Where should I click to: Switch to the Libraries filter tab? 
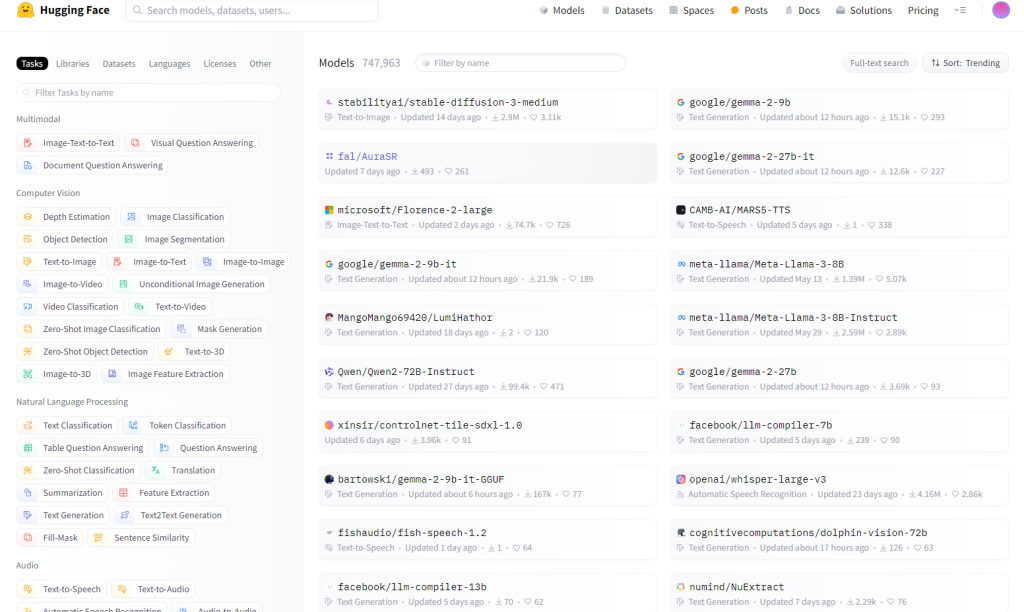pos(72,64)
